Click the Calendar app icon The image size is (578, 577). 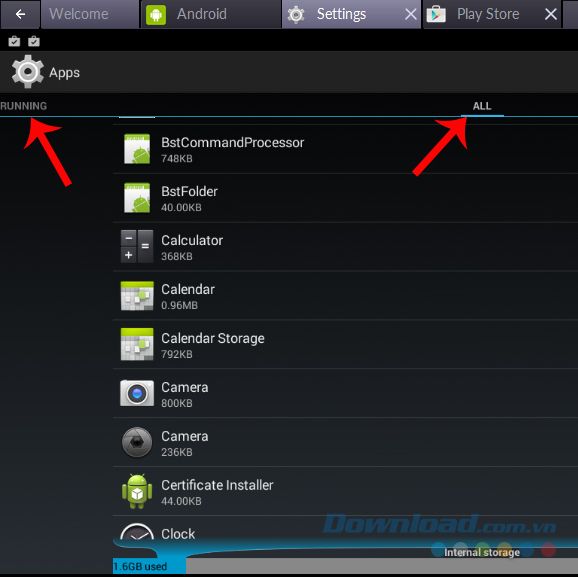137,295
